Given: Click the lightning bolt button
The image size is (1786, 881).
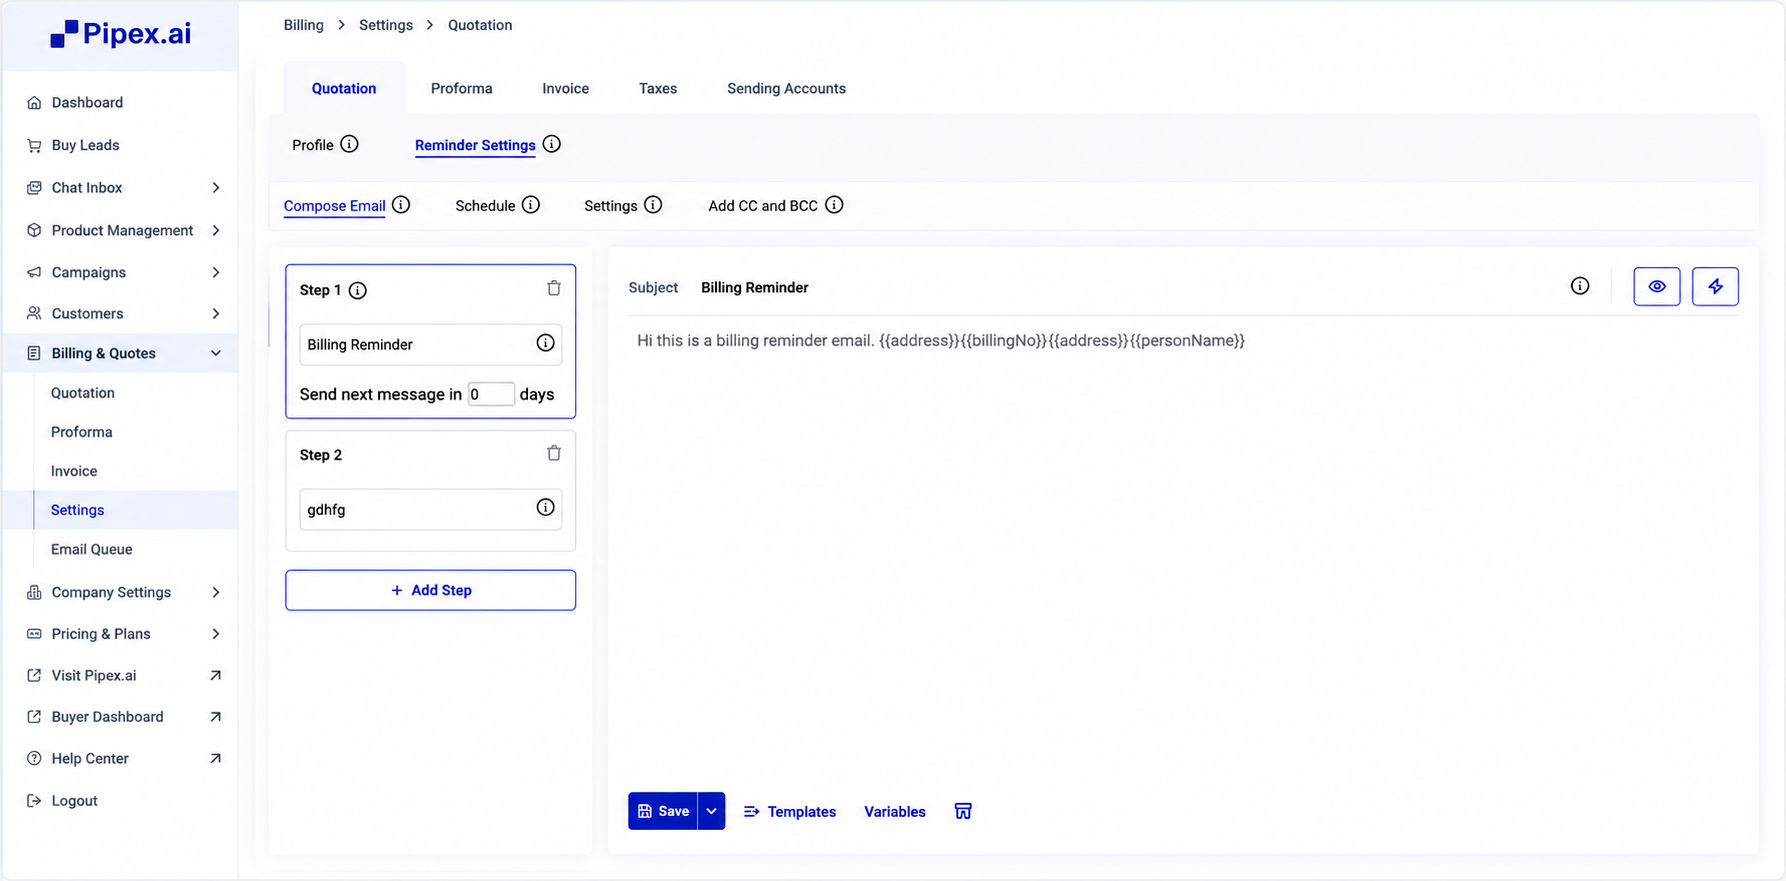Looking at the screenshot, I should [1715, 286].
